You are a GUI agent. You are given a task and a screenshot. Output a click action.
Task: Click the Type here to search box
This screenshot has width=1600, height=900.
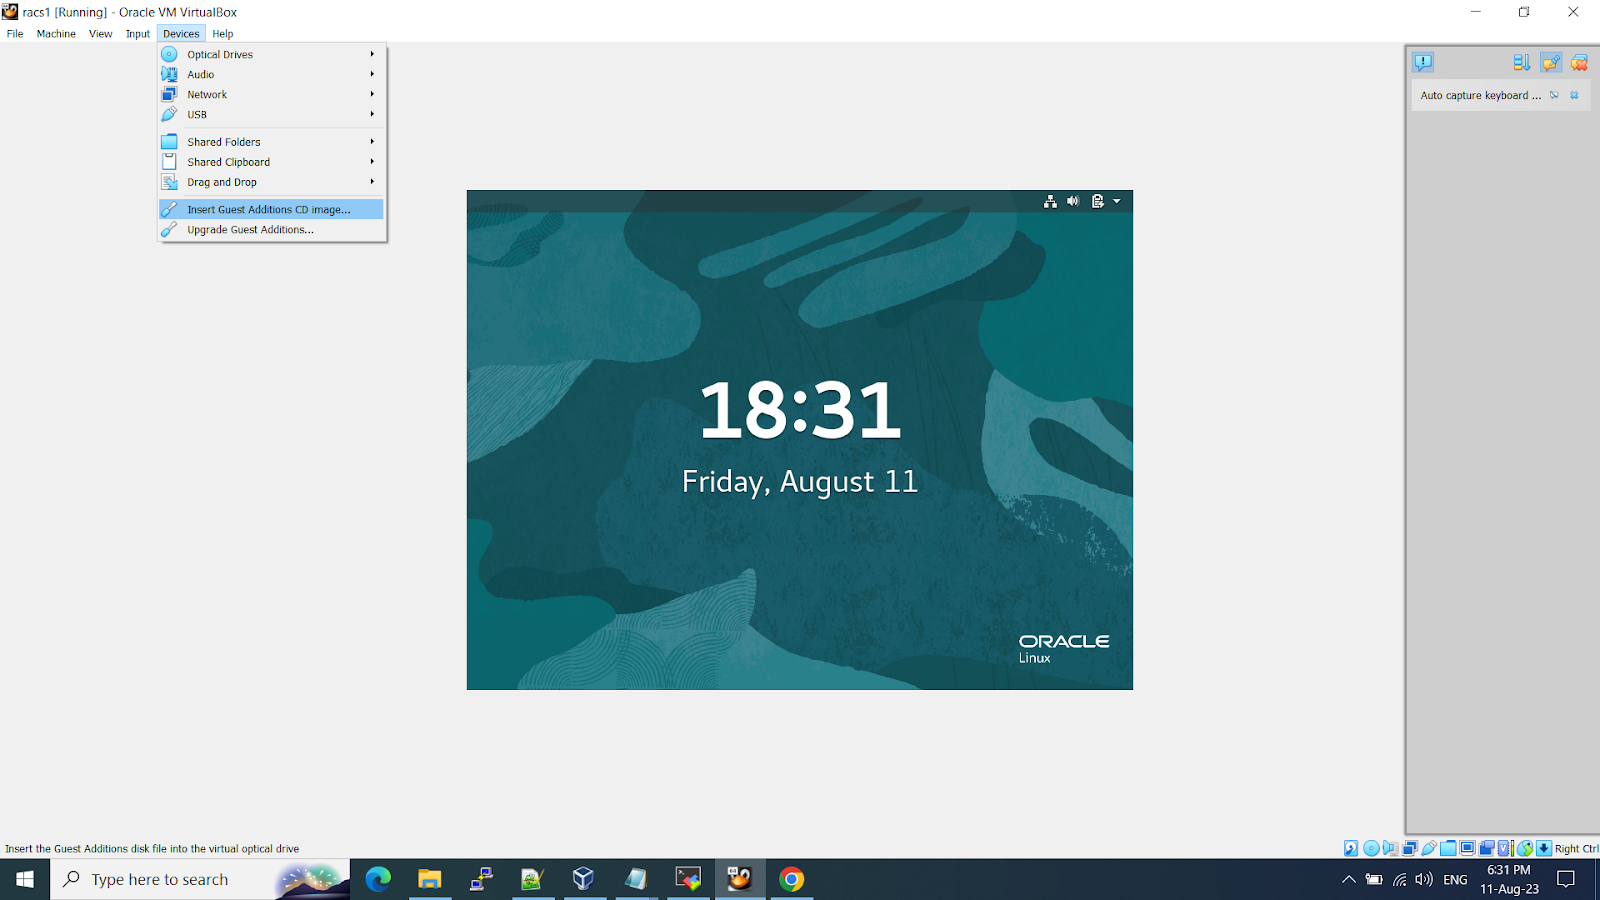click(x=200, y=879)
